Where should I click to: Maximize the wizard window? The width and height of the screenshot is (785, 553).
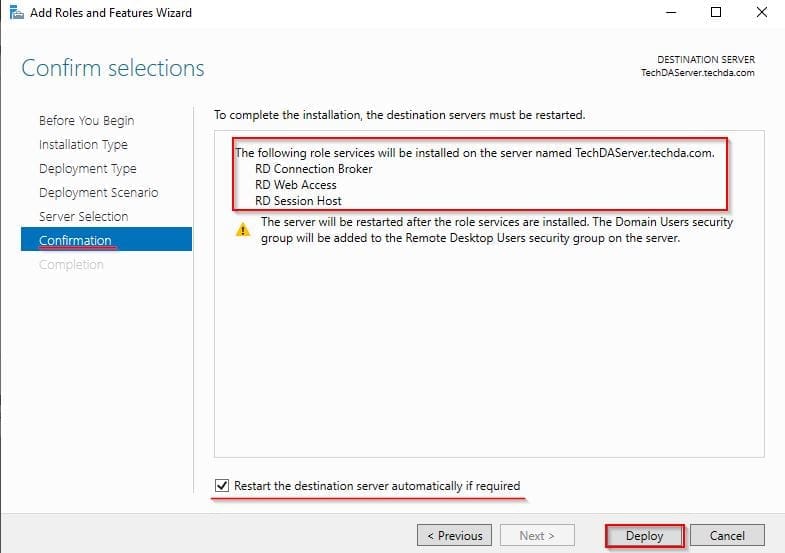pos(716,13)
